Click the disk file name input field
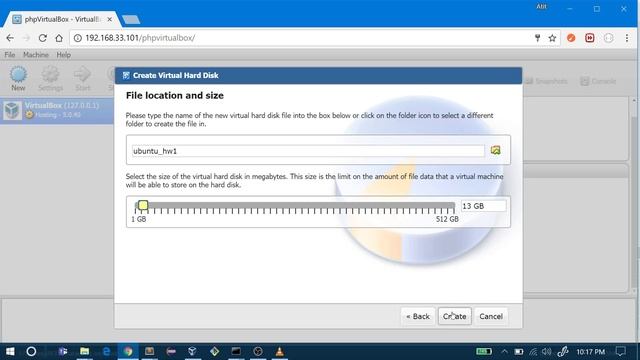 tap(308, 151)
